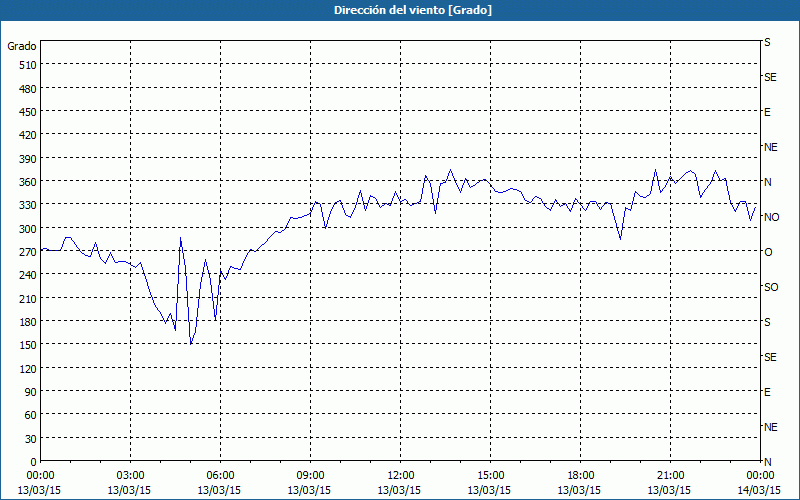Click the 90 y-axis value
This screenshot has height=500, width=800.
coord(31,391)
